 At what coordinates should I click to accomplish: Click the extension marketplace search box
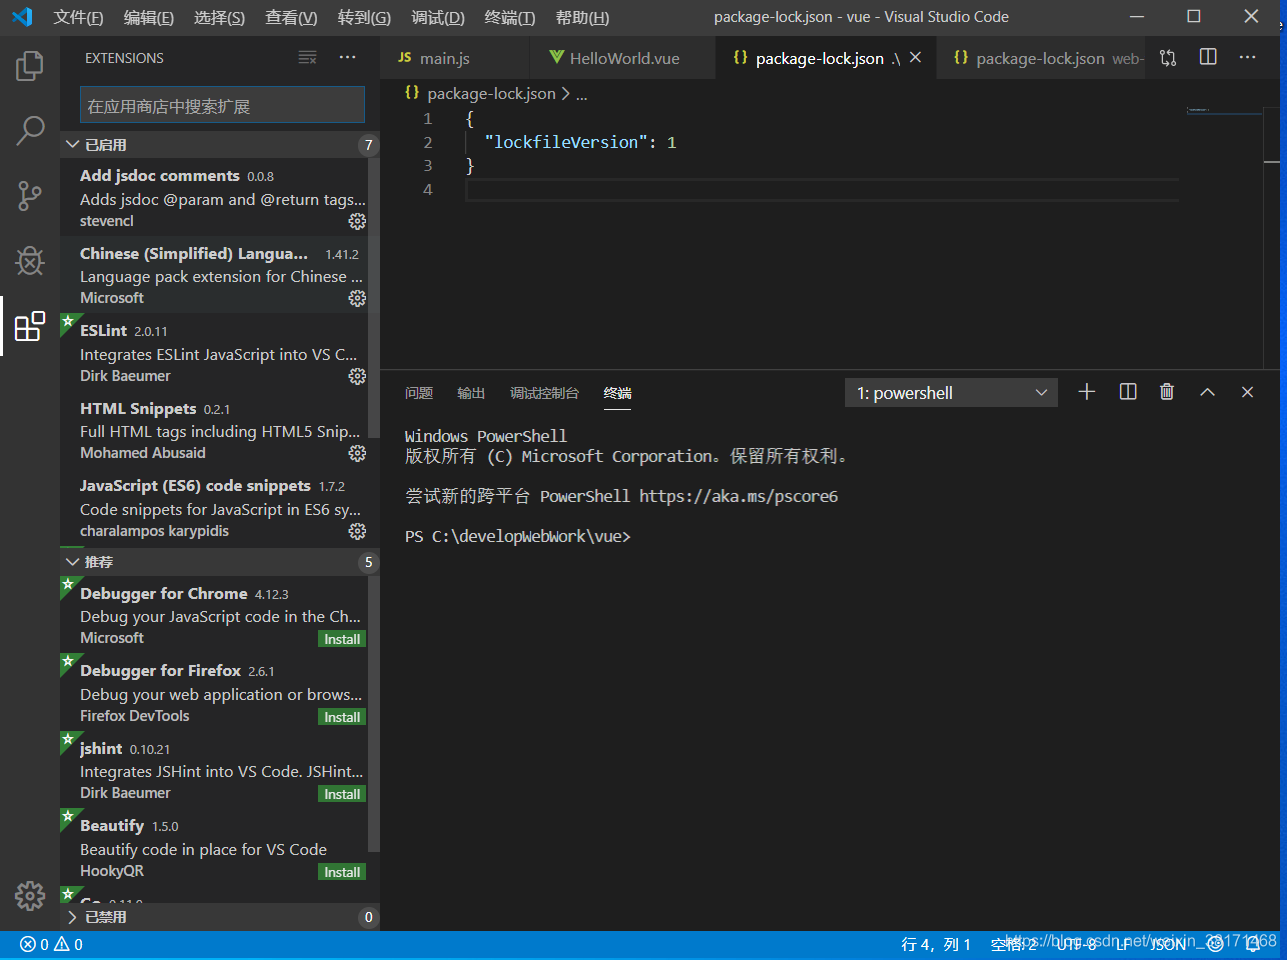coord(222,105)
